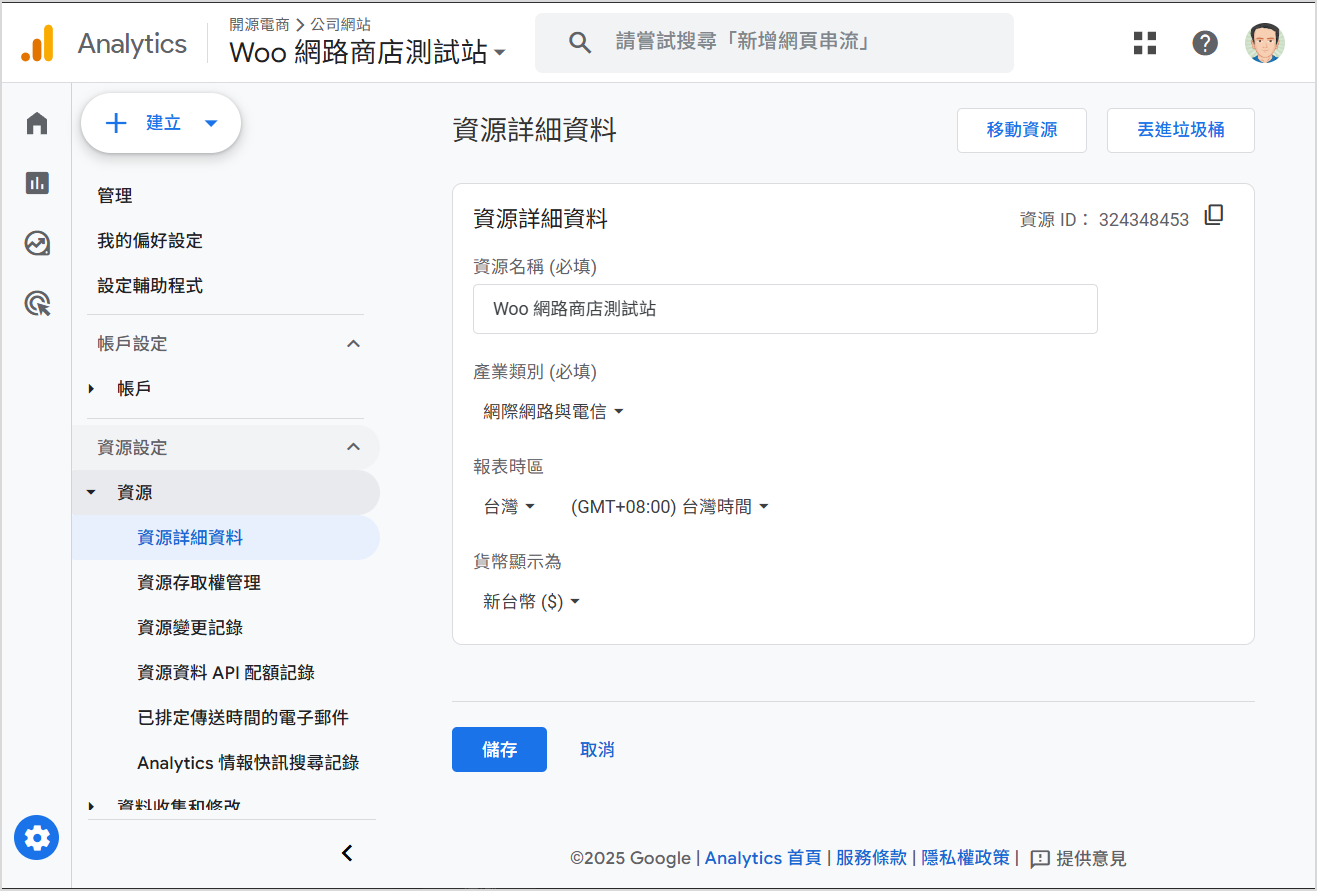Click the search magnifier icon
This screenshot has height=891, width=1317.
(580, 42)
